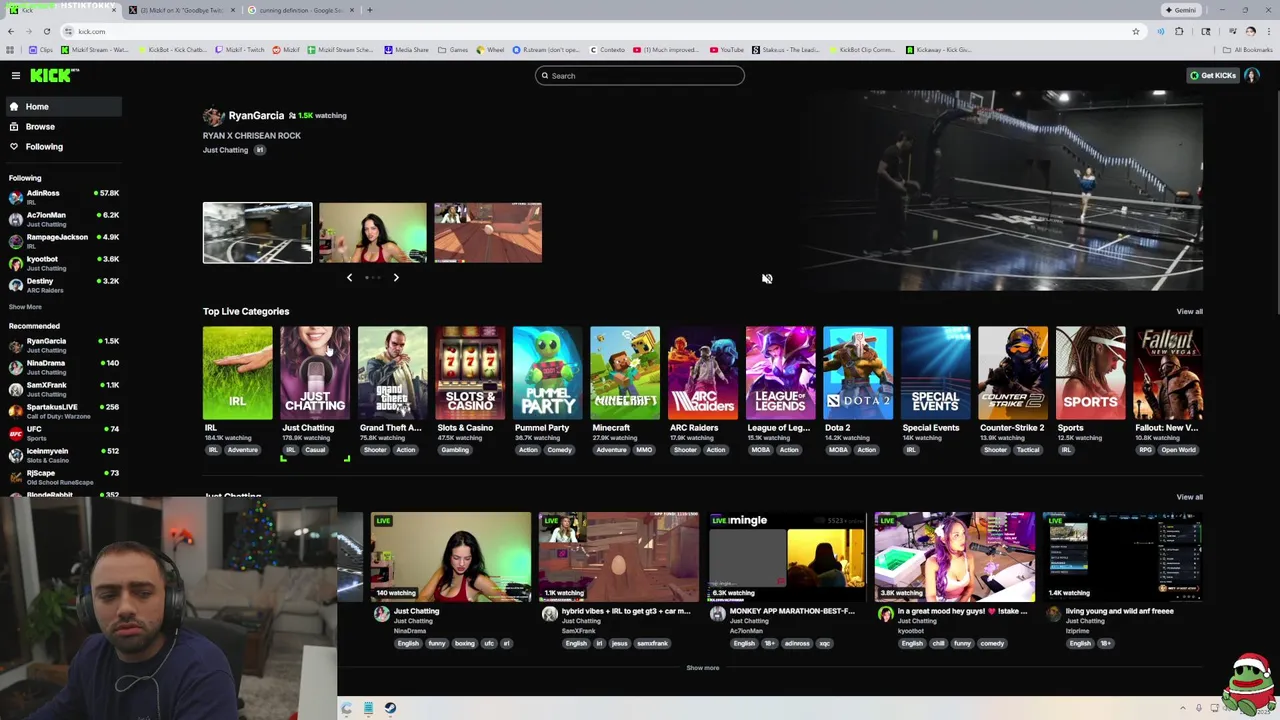The height and width of the screenshot is (720, 1280).
Task: Select second featured carousel thumbnail
Action: (373, 233)
